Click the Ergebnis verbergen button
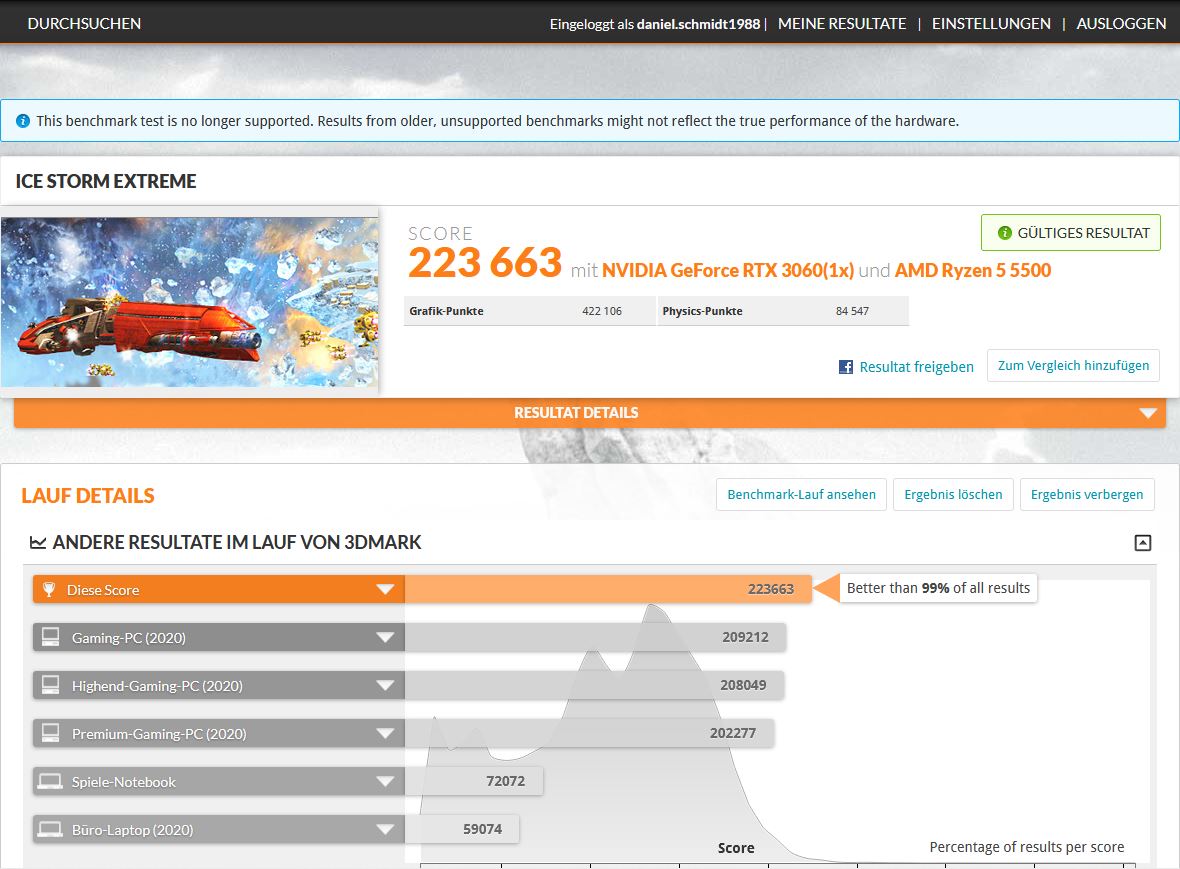 coord(1087,494)
